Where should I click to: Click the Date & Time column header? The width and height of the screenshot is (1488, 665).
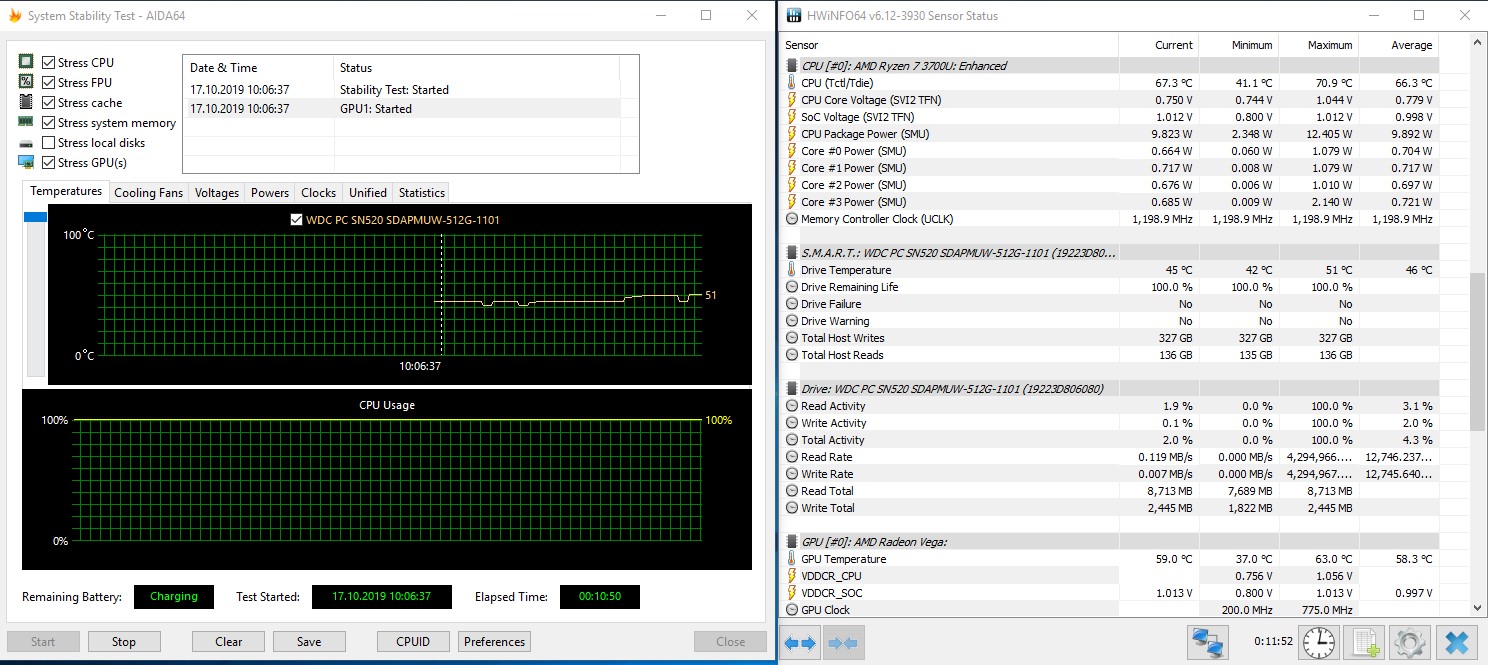pyautogui.click(x=258, y=68)
